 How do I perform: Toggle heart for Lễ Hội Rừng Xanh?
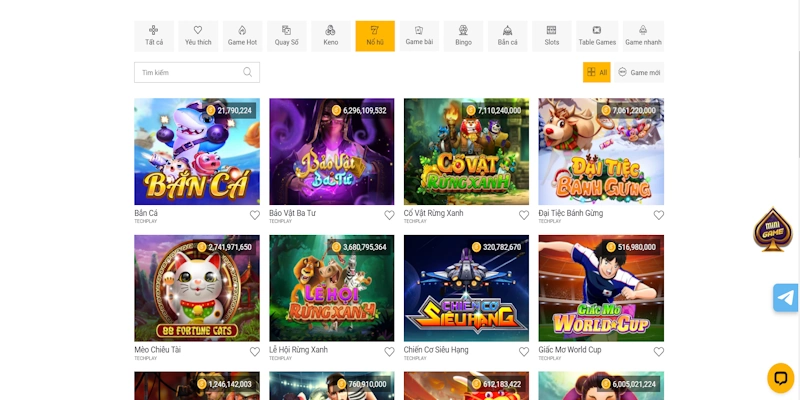click(x=389, y=352)
